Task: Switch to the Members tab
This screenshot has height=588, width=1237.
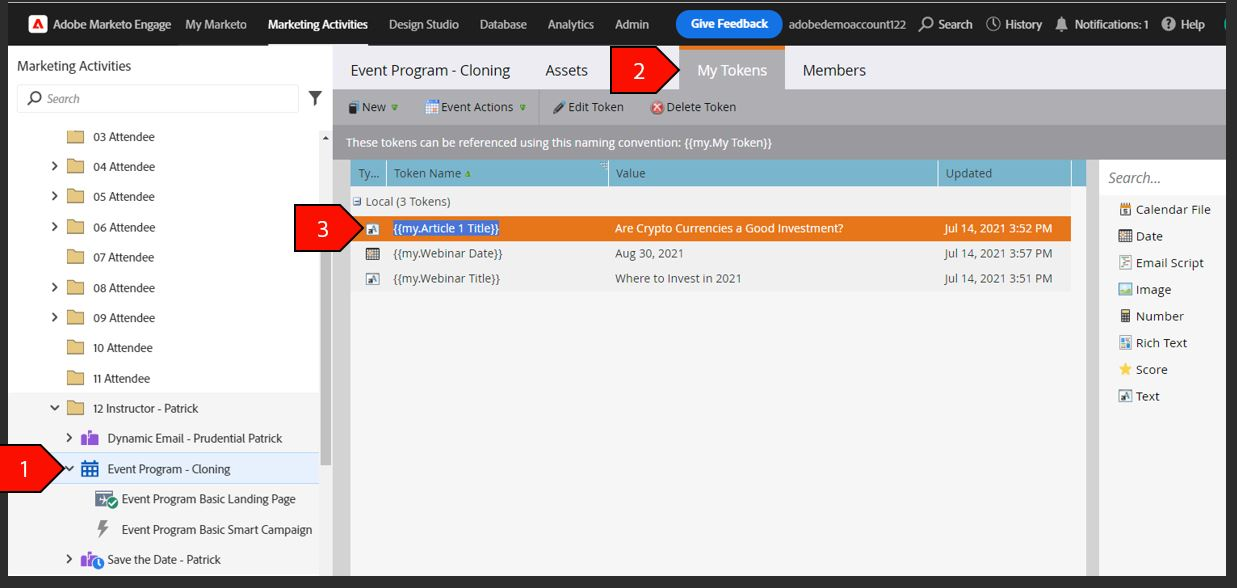Action: tap(834, 70)
